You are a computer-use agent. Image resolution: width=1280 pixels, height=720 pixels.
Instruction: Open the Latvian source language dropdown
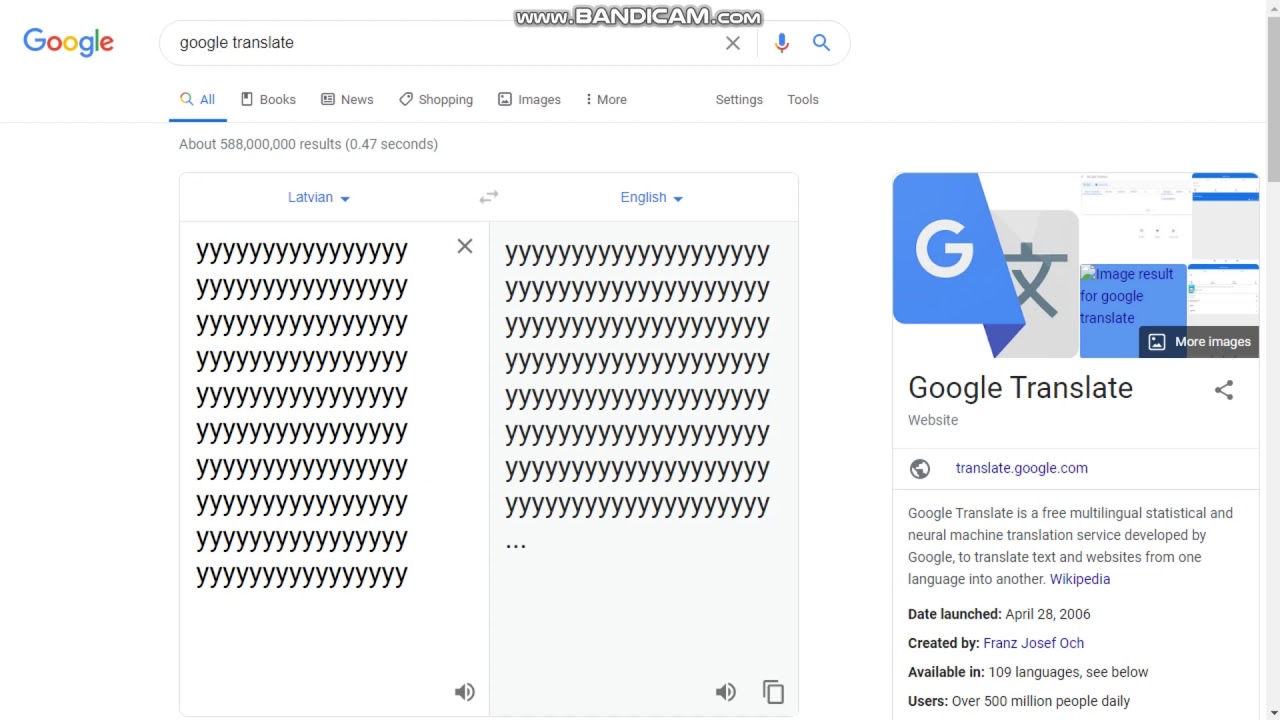tap(319, 197)
